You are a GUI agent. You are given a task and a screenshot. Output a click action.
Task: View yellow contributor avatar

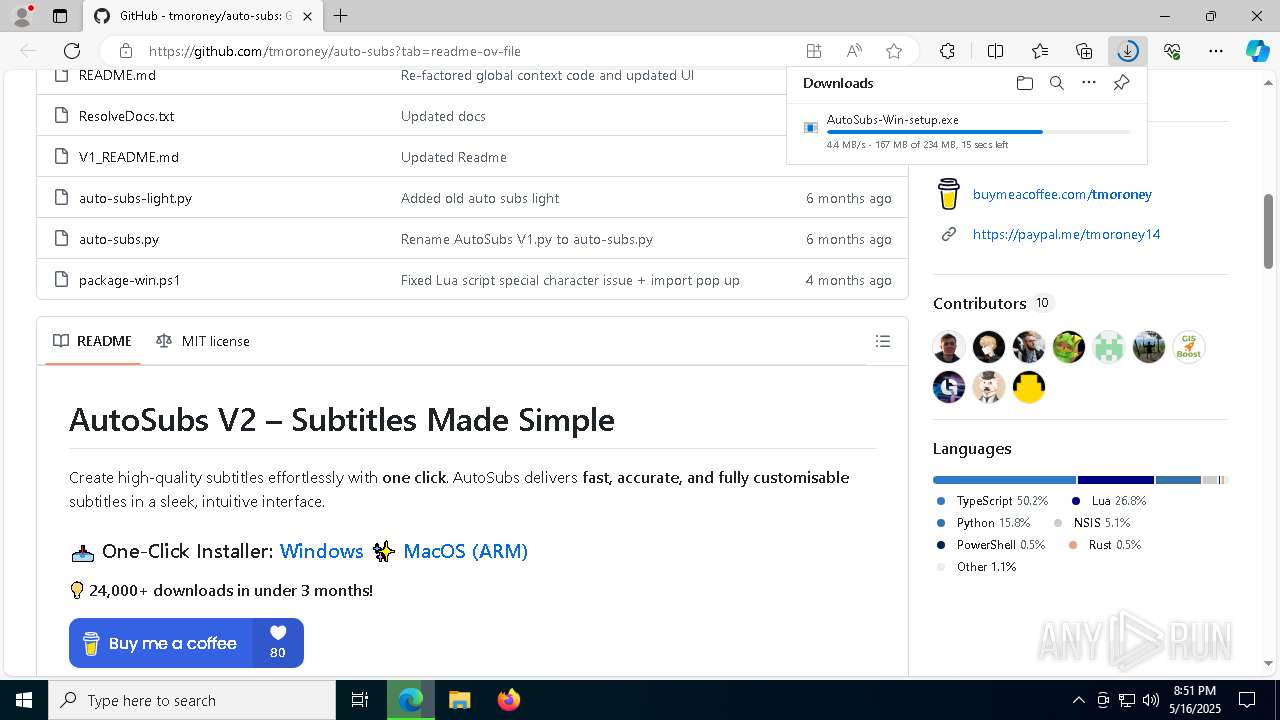coord(1029,387)
